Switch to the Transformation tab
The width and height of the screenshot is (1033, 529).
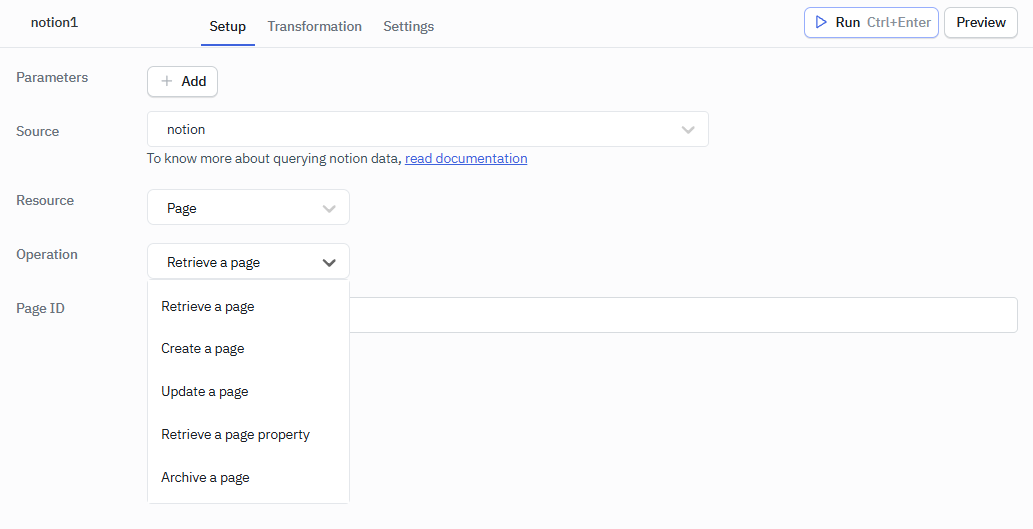(314, 26)
